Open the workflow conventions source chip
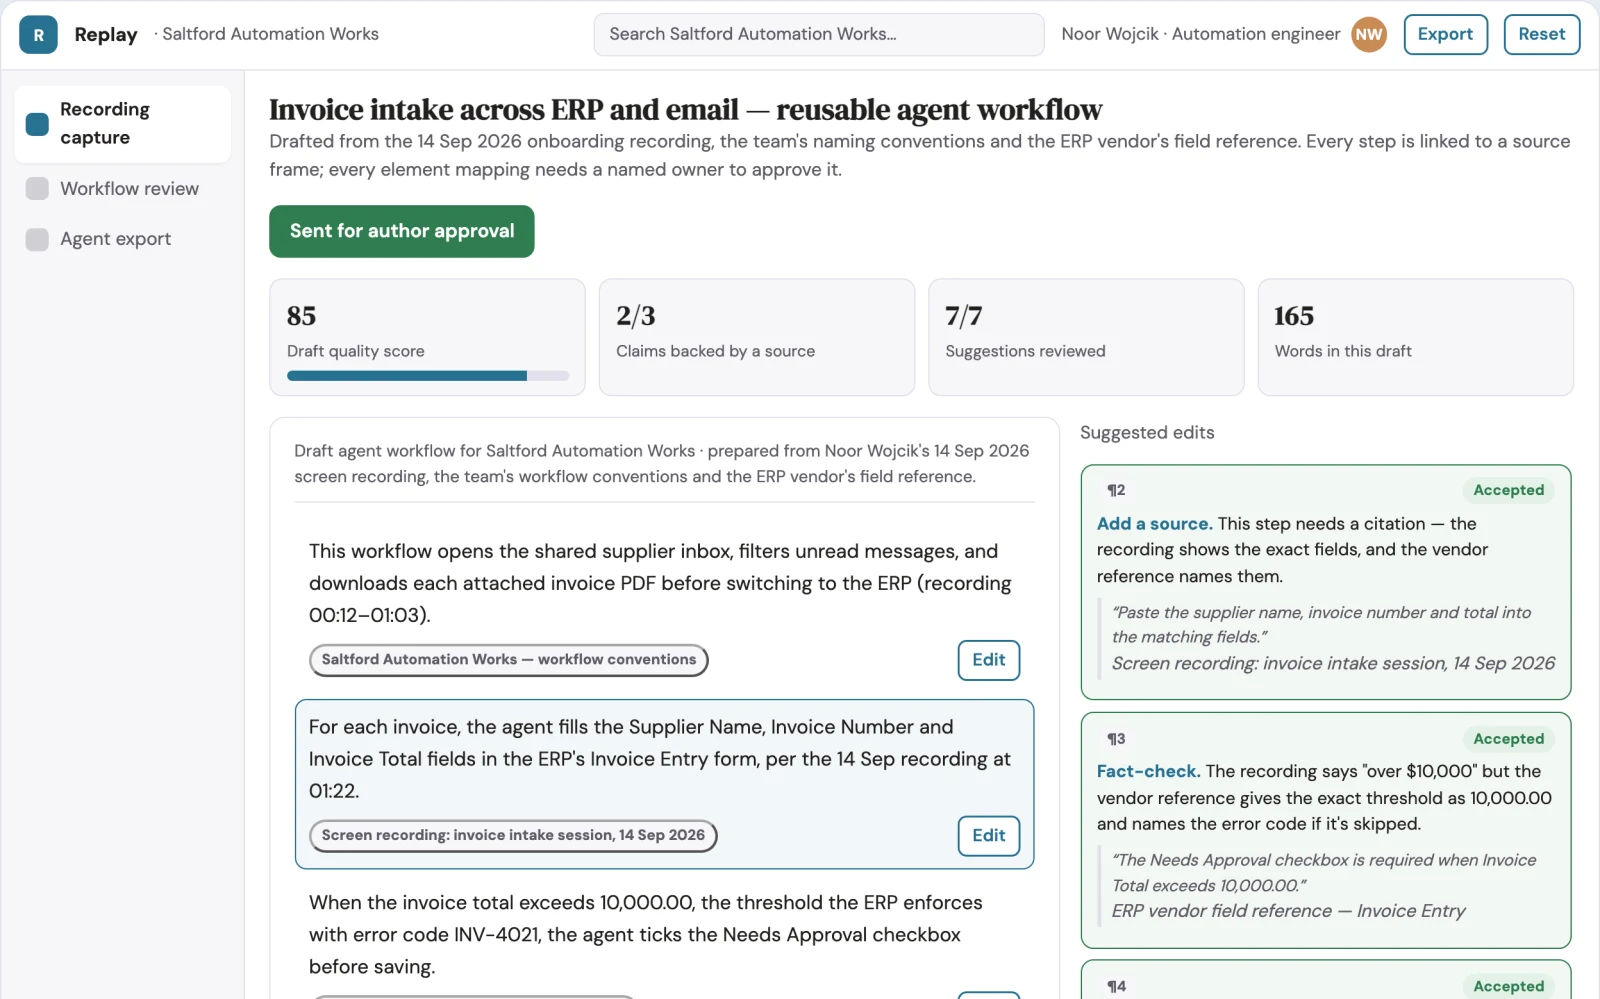Image resolution: width=1600 pixels, height=999 pixels. pos(509,660)
